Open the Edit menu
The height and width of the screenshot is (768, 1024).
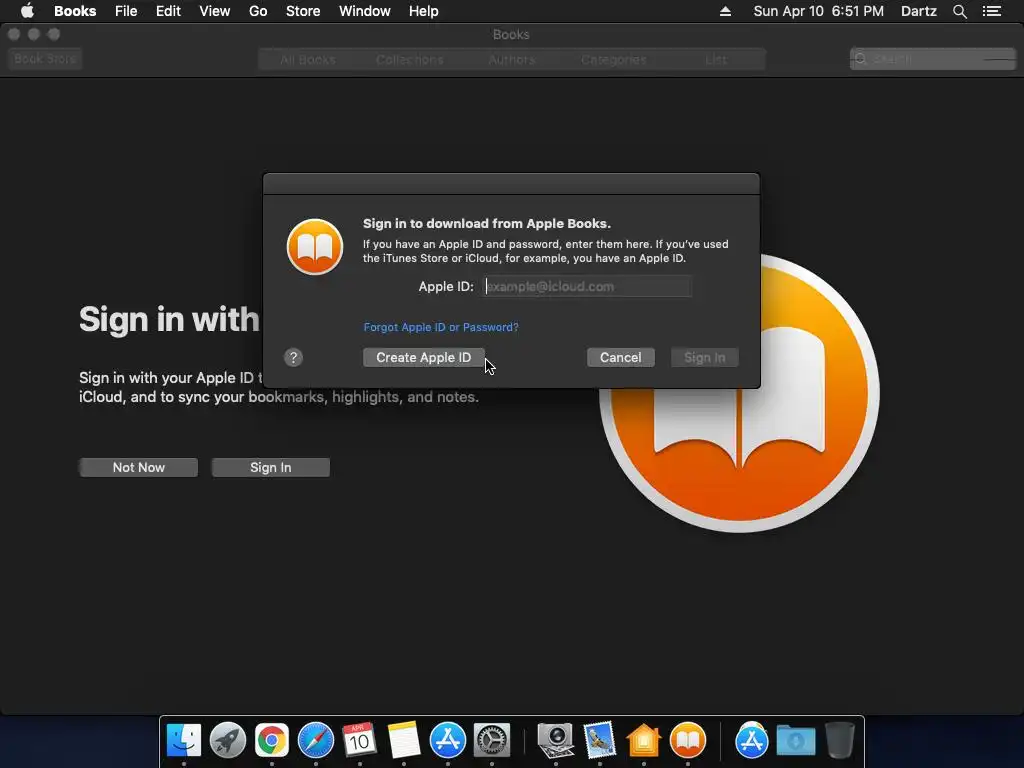(168, 11)
